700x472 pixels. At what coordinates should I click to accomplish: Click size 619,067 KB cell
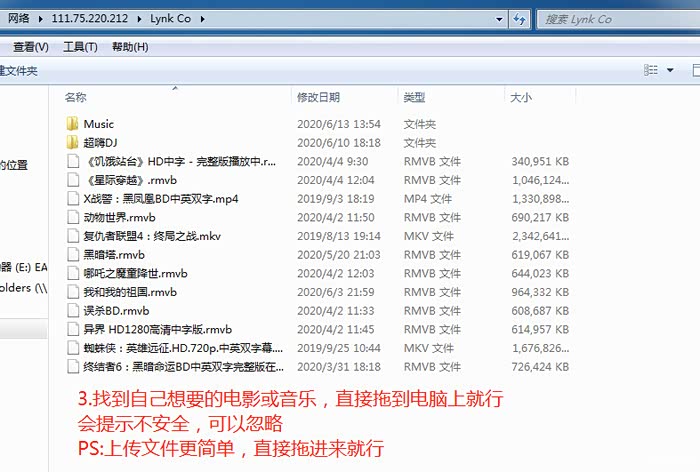[540, 255]
